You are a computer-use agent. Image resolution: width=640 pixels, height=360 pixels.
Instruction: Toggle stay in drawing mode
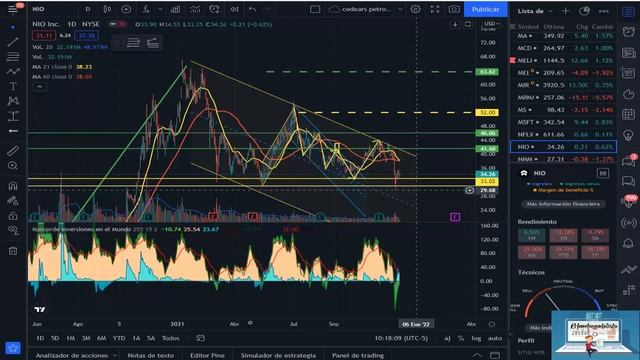point(13,200)
